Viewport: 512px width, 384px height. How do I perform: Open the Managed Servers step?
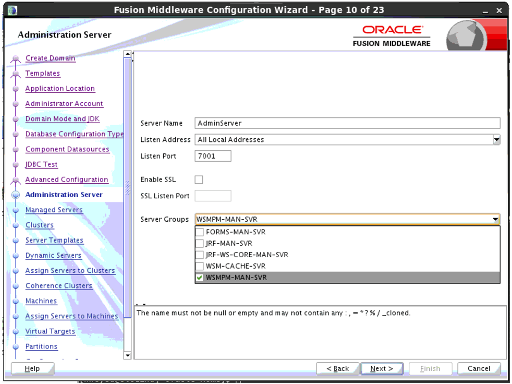[x=54, y=210]
